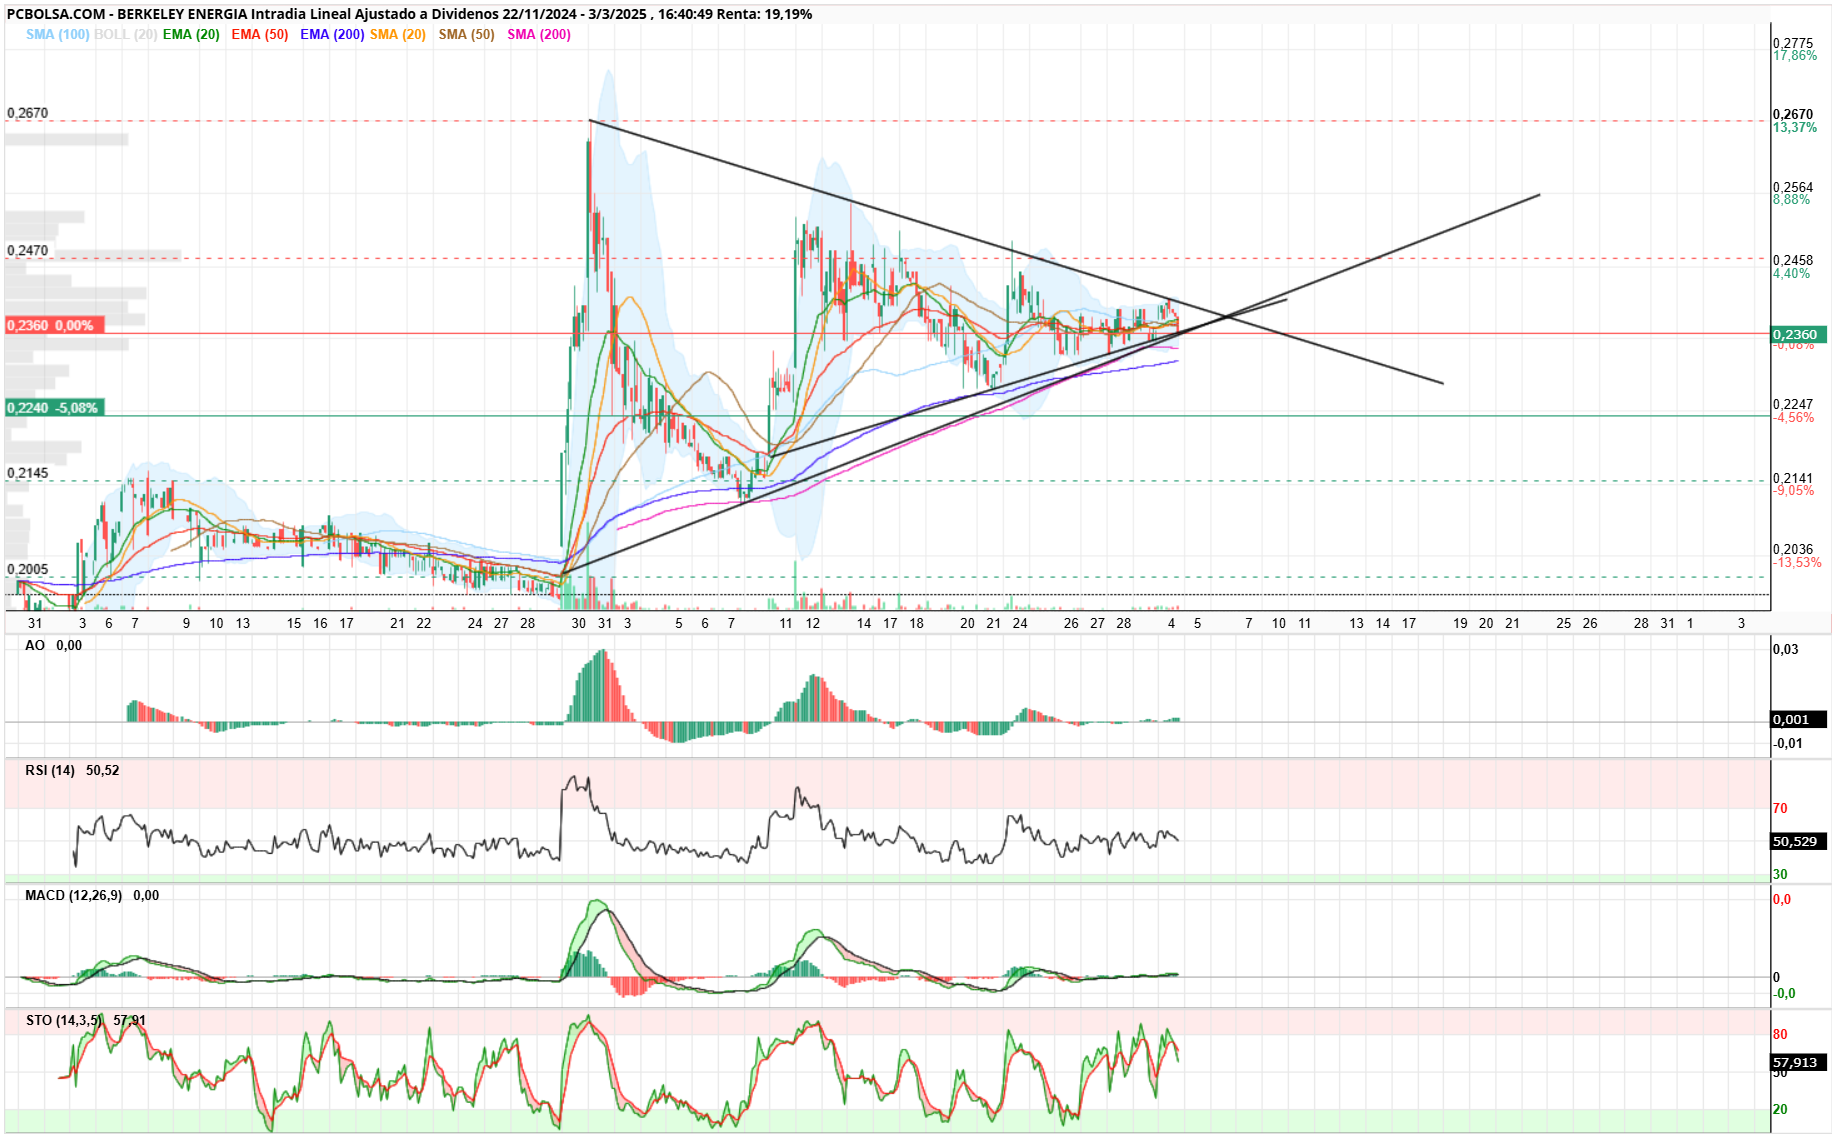This screenshot has height=1138, width=1836.
Task: Click the RSI 70 overbought level label
Action: pyautogui.click(x=1780, y=808)
